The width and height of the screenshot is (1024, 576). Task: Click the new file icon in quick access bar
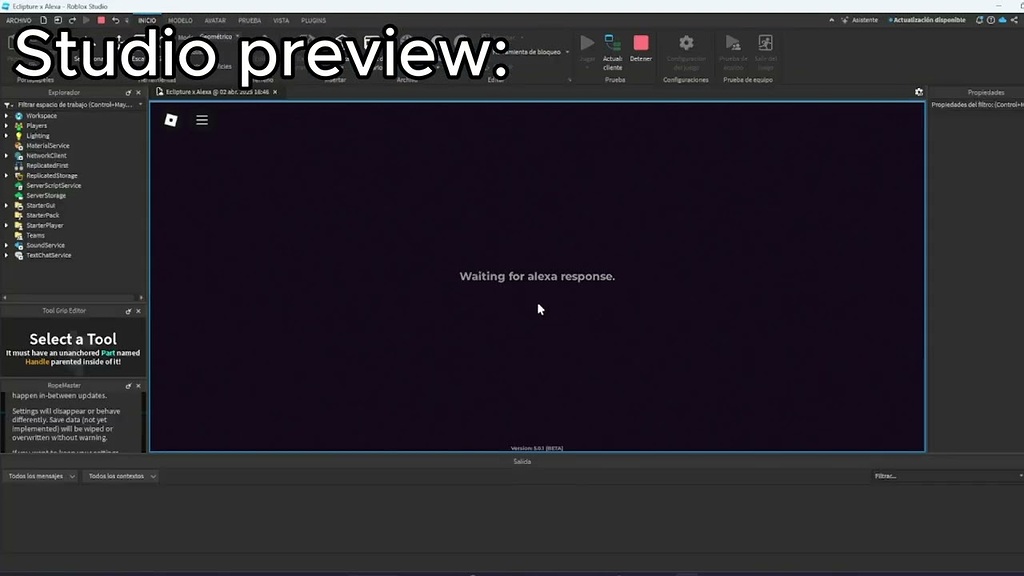(44, 20)
